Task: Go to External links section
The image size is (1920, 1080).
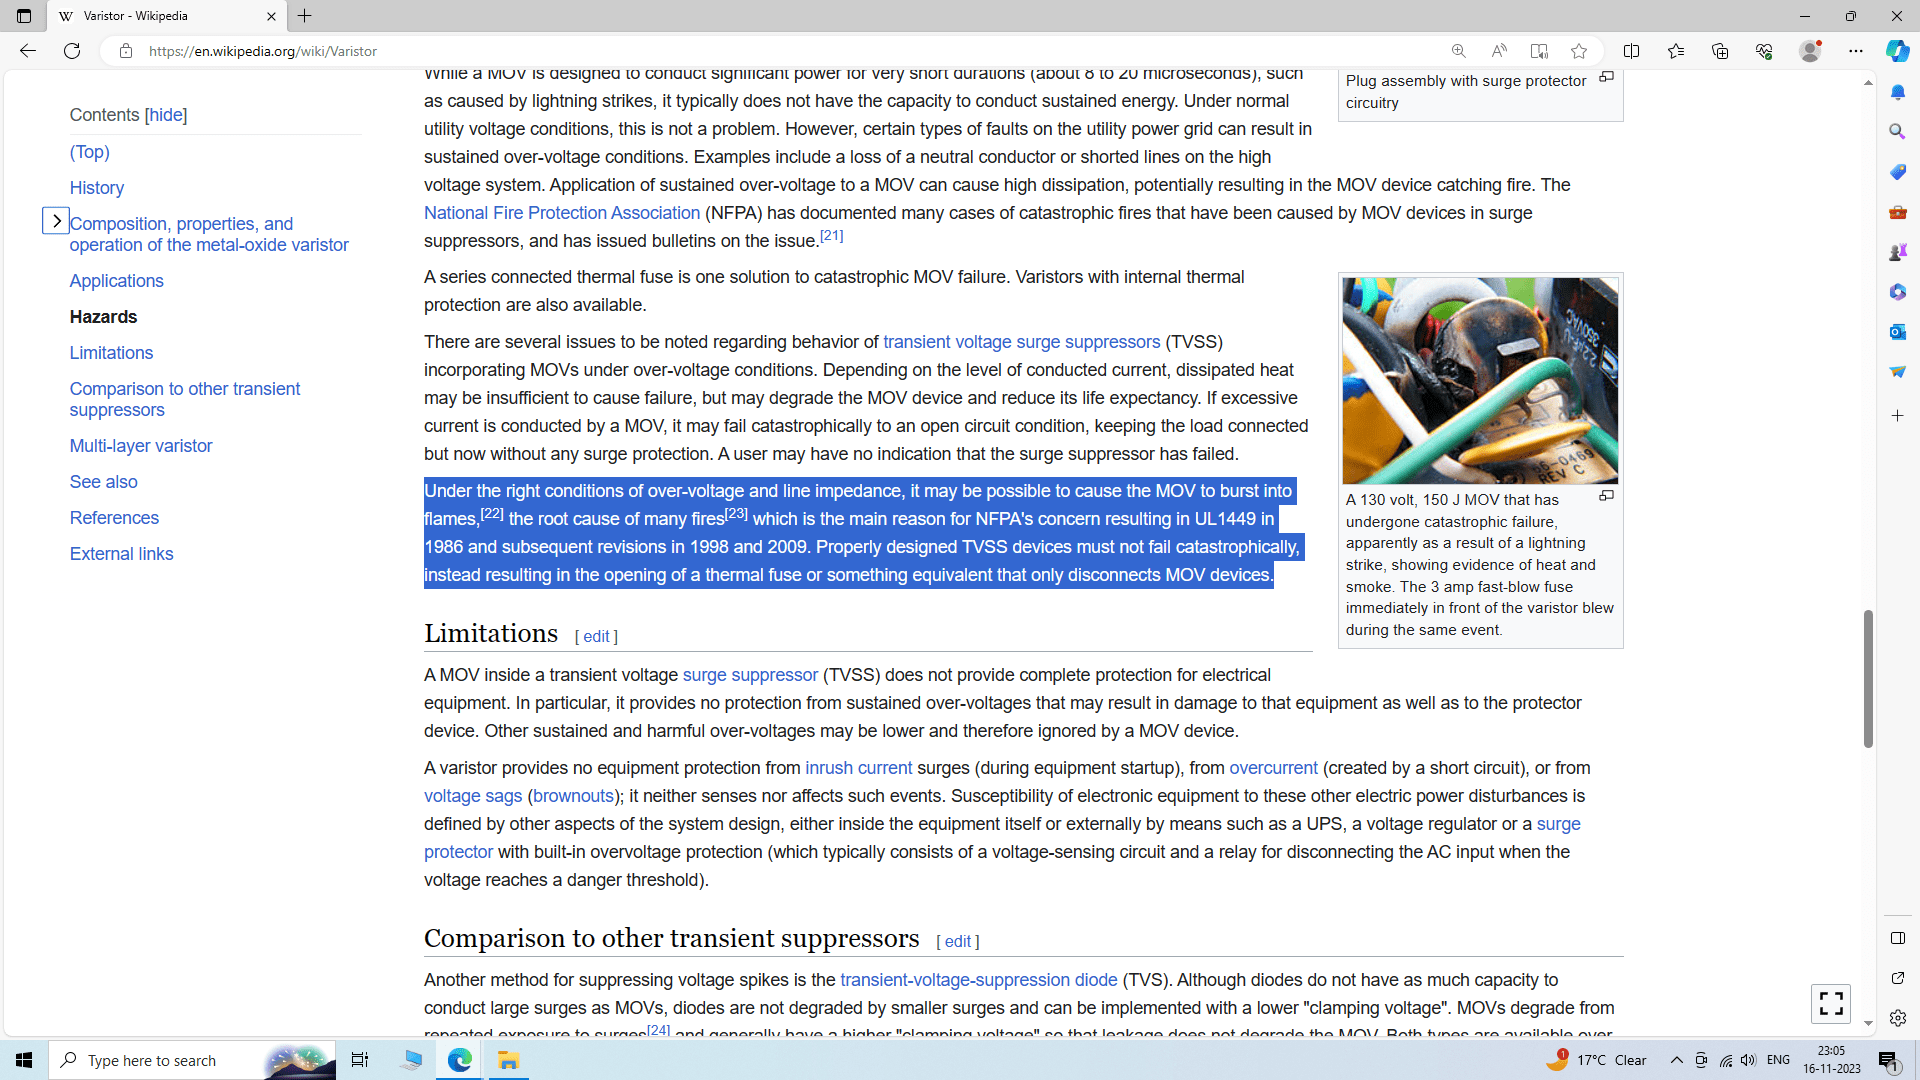Action: 121,554
